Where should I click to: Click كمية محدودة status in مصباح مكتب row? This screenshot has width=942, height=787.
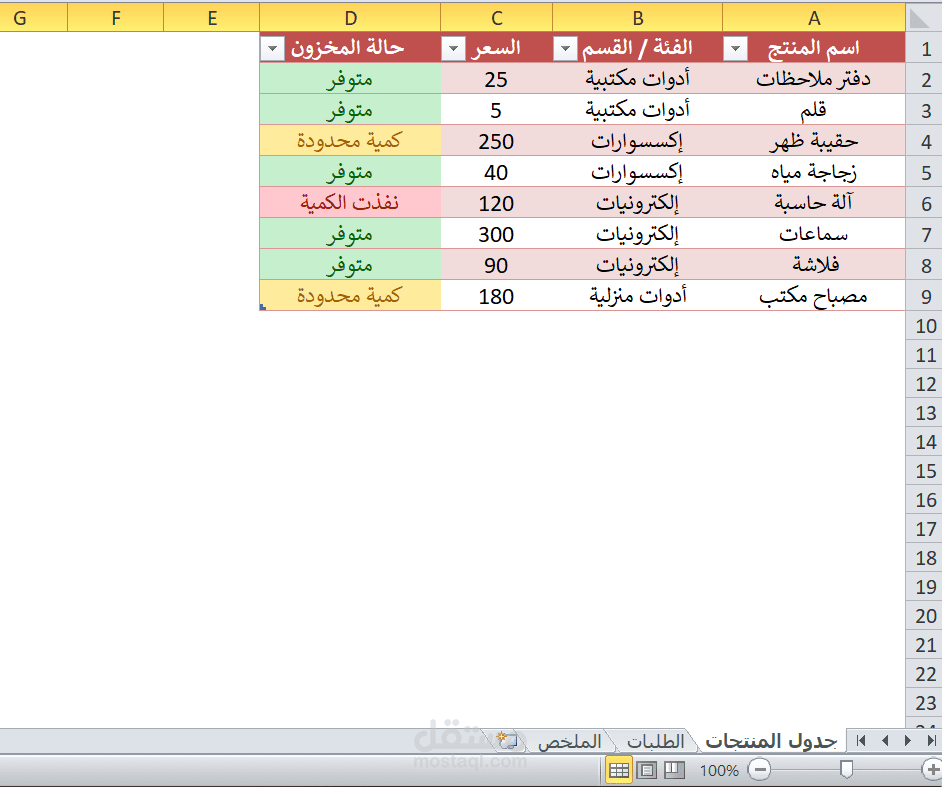pyautogui.click(x=350, y=296)
